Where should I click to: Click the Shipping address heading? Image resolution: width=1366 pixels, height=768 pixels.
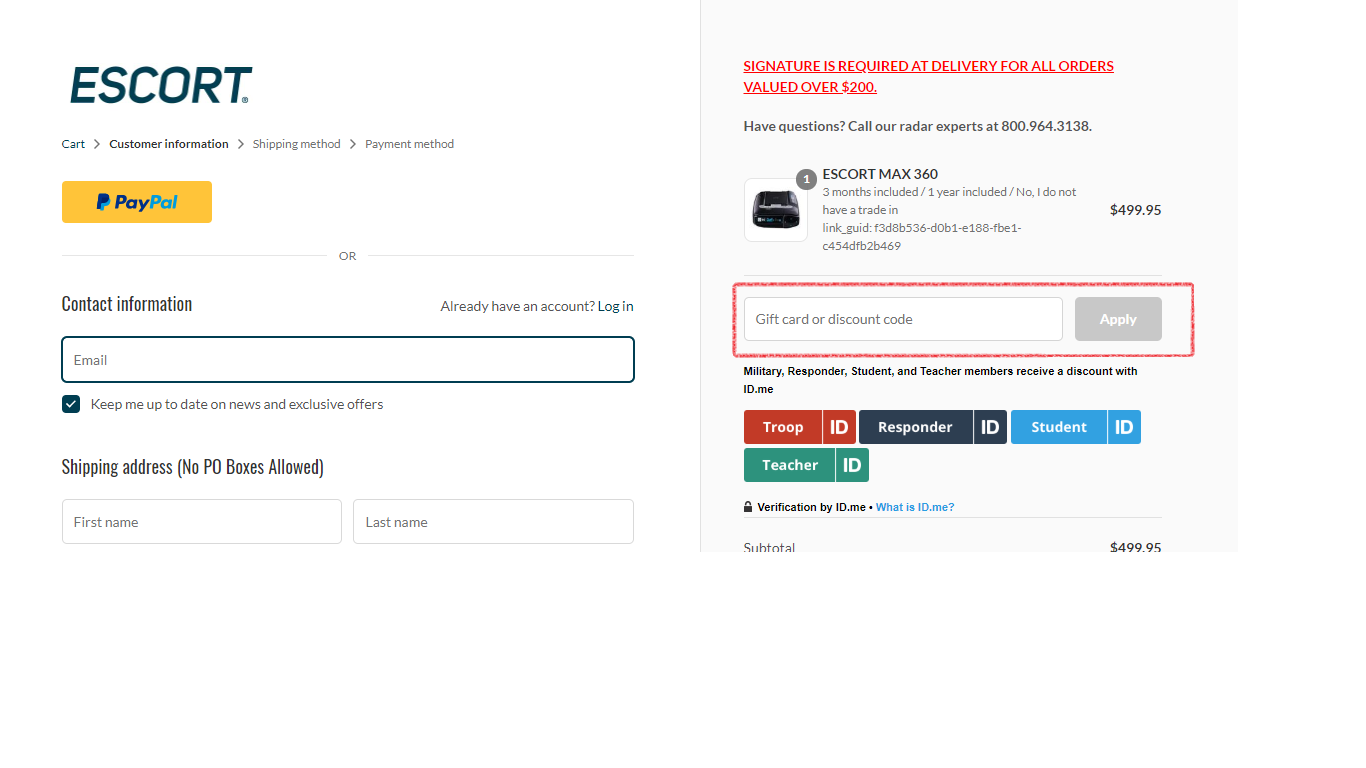(193, 467)
